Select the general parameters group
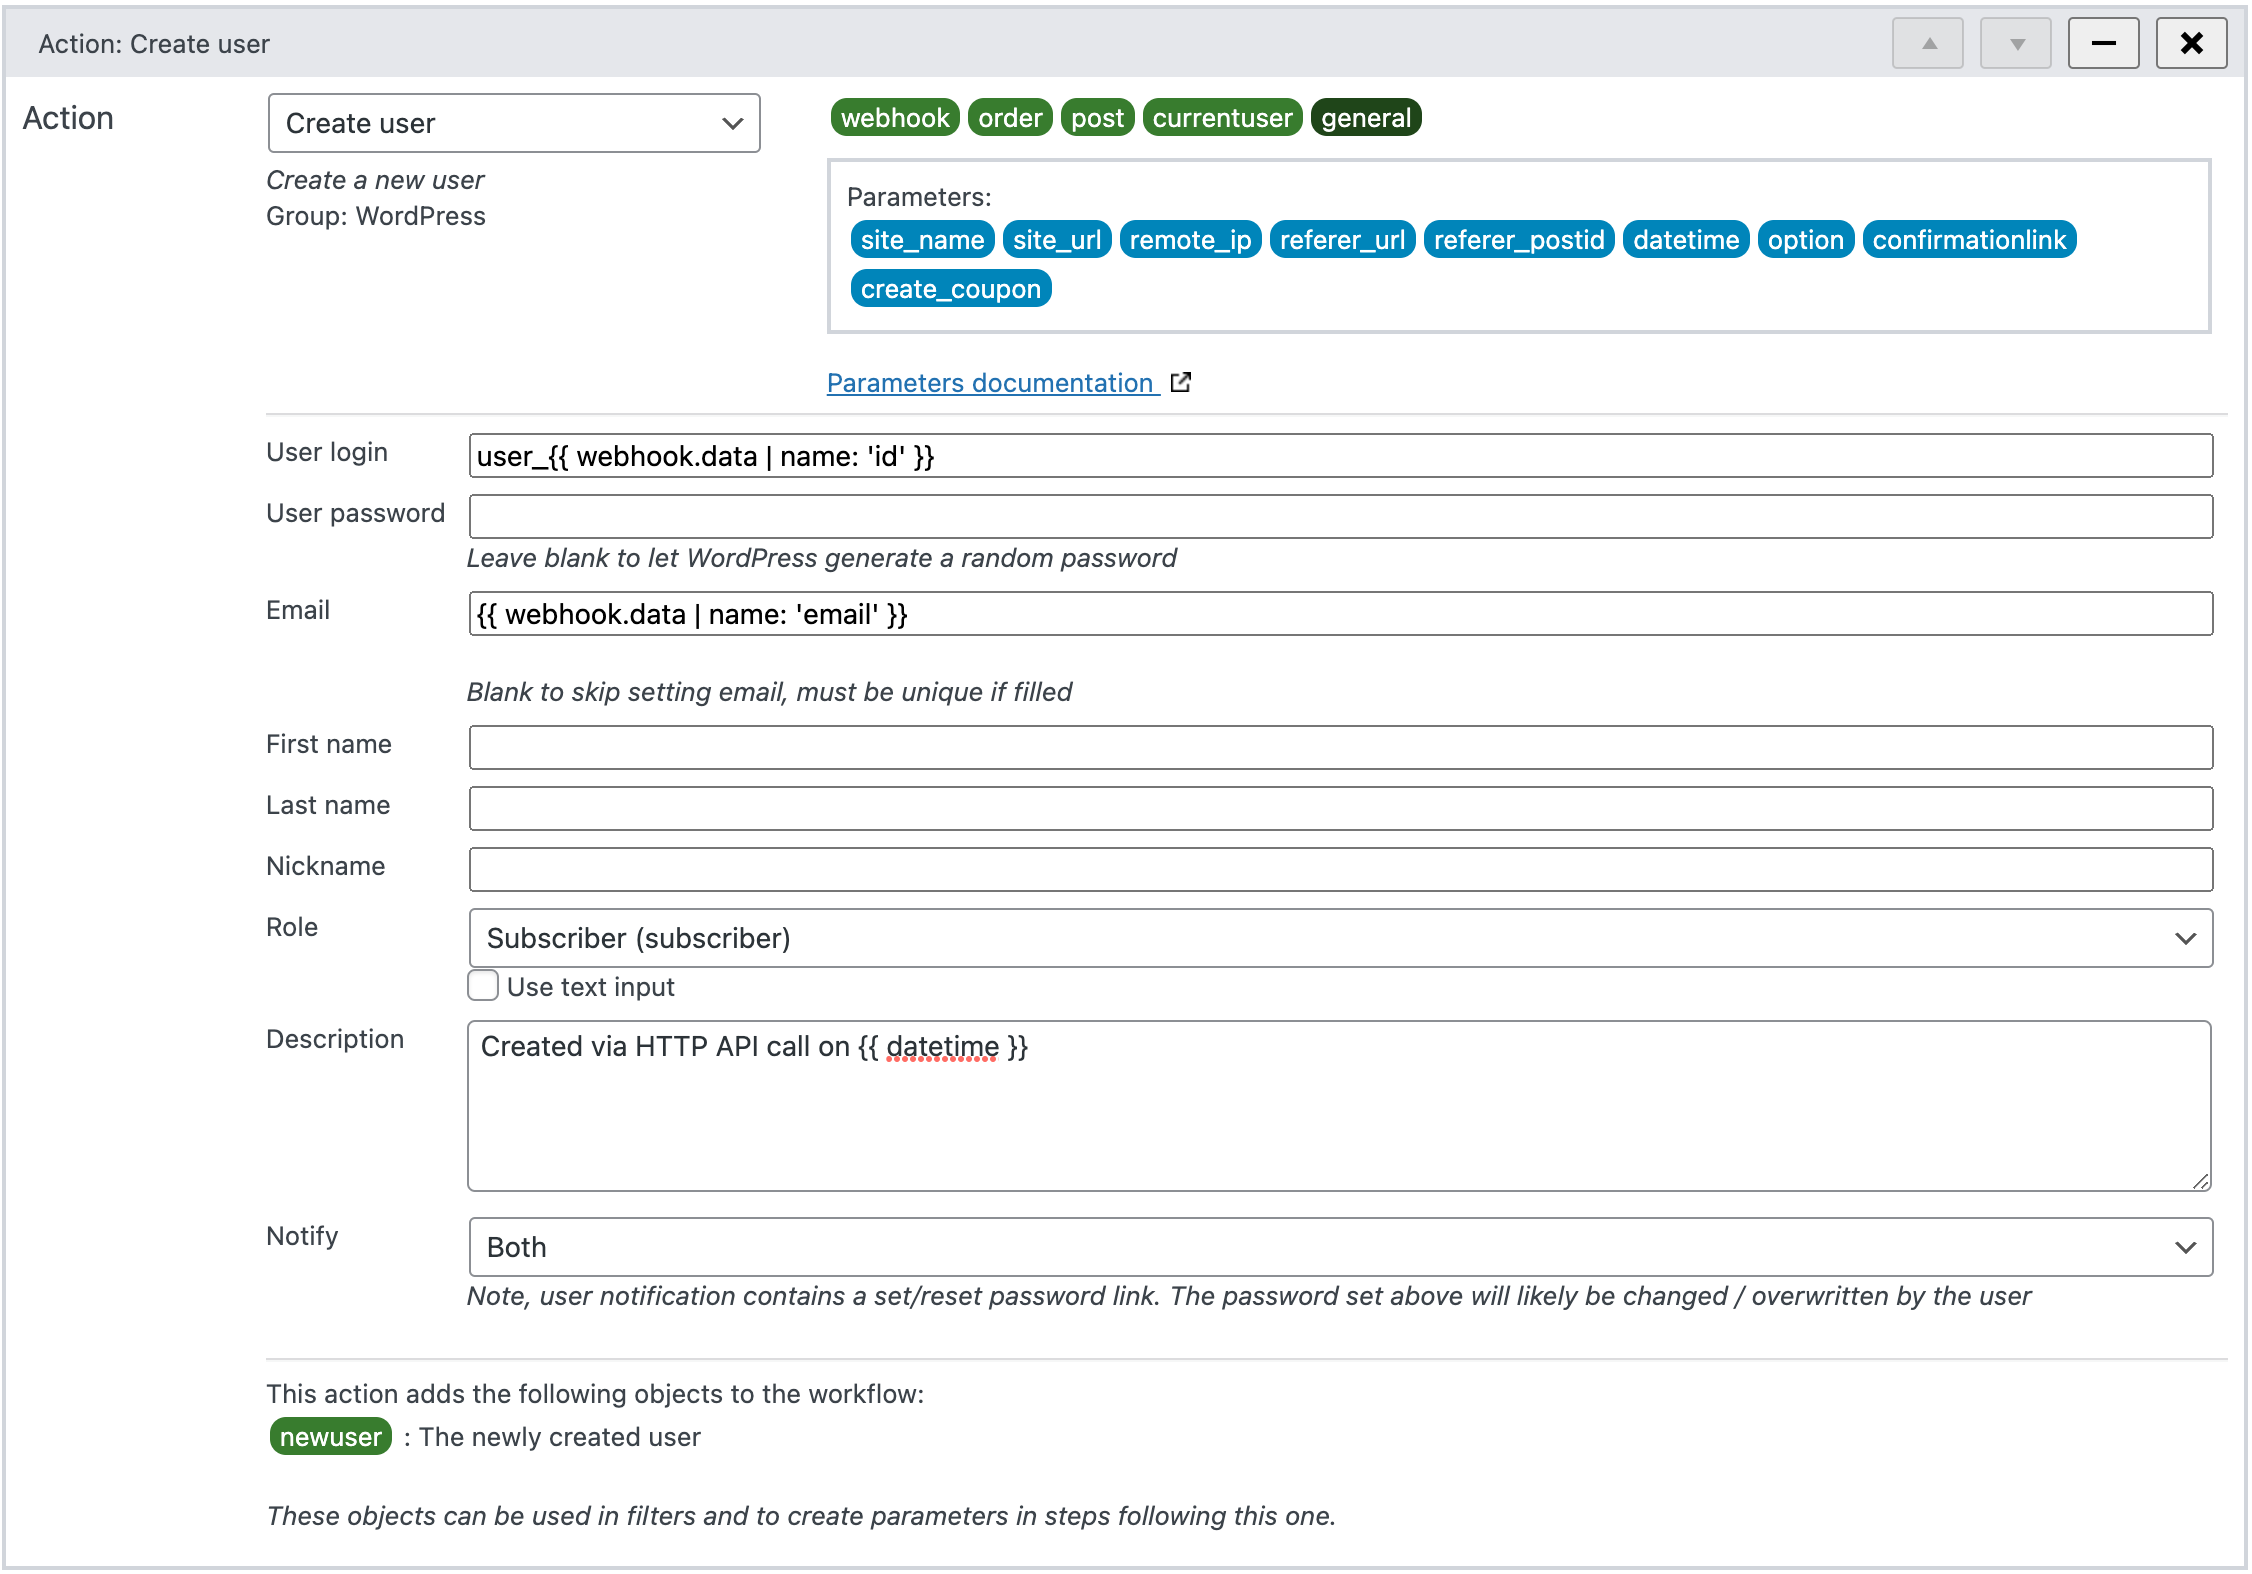This screenshot has width=2252, height=1574. pyautogui.click(x=1366, y=117)
